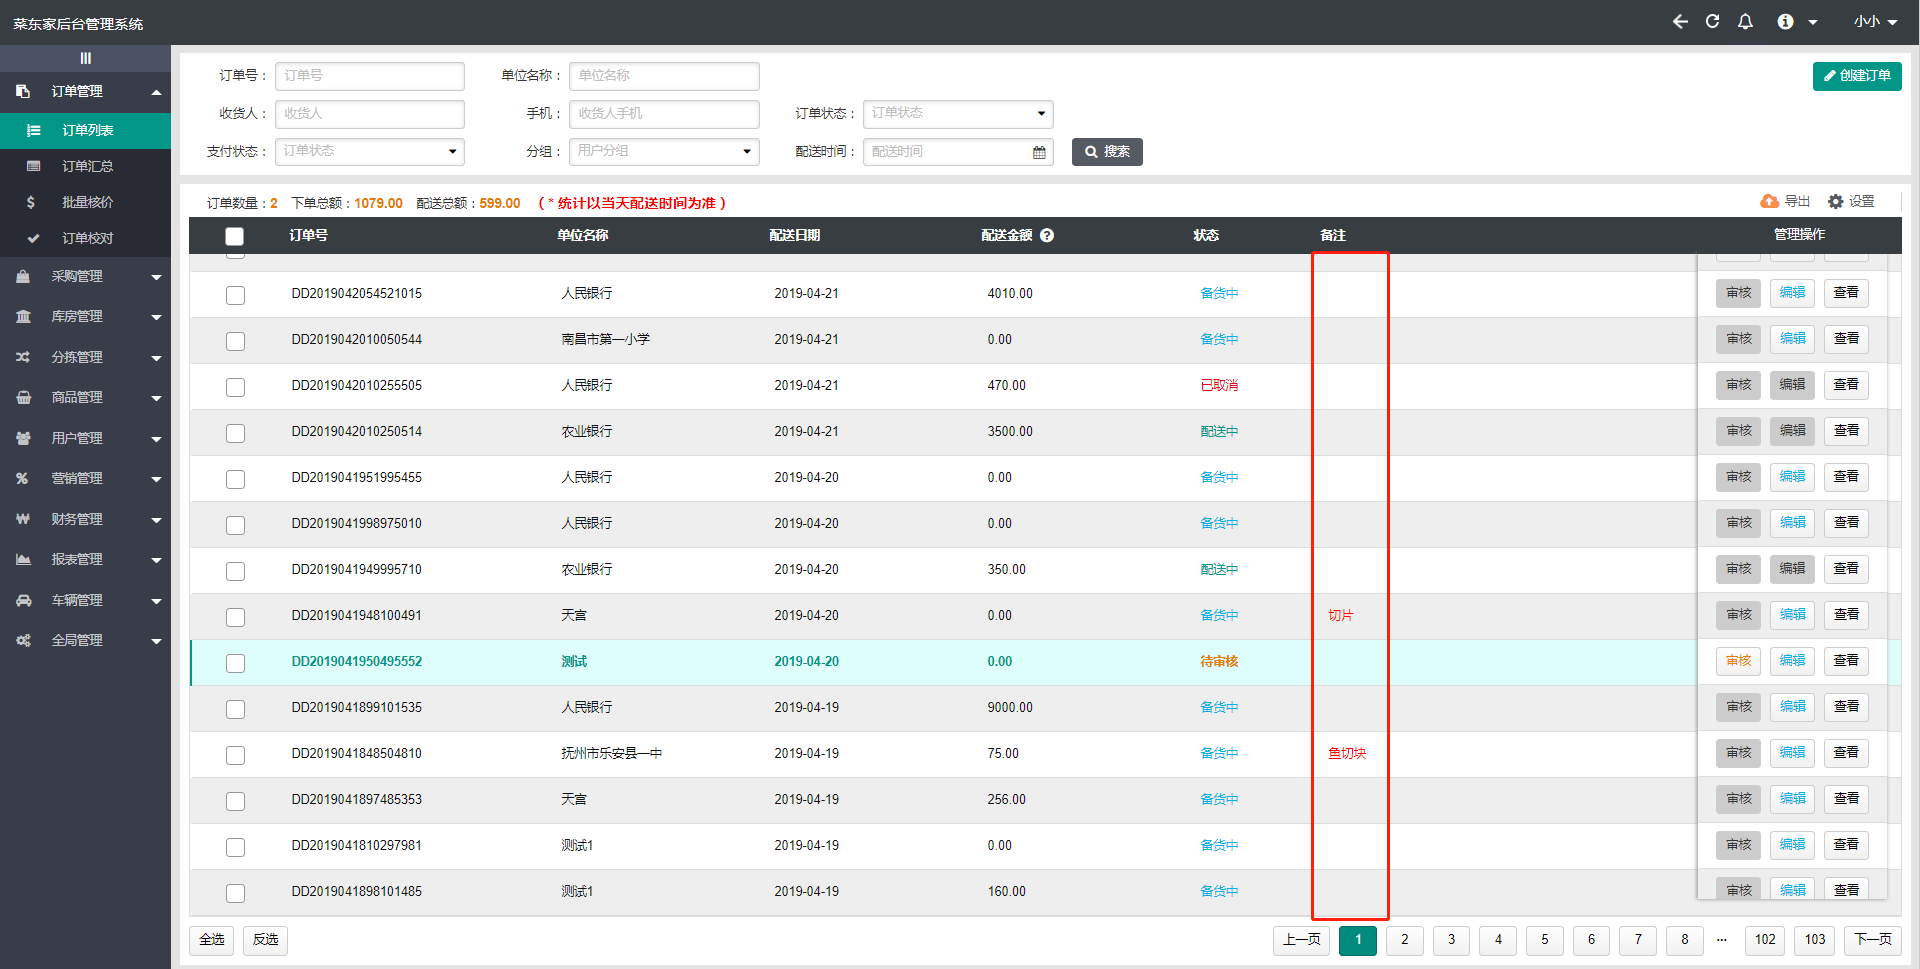The height and width of the screenshot is (969, 1920).
Task: Click the 搜索 search button
Action: pyautogui.click(x=1107, y=152)
